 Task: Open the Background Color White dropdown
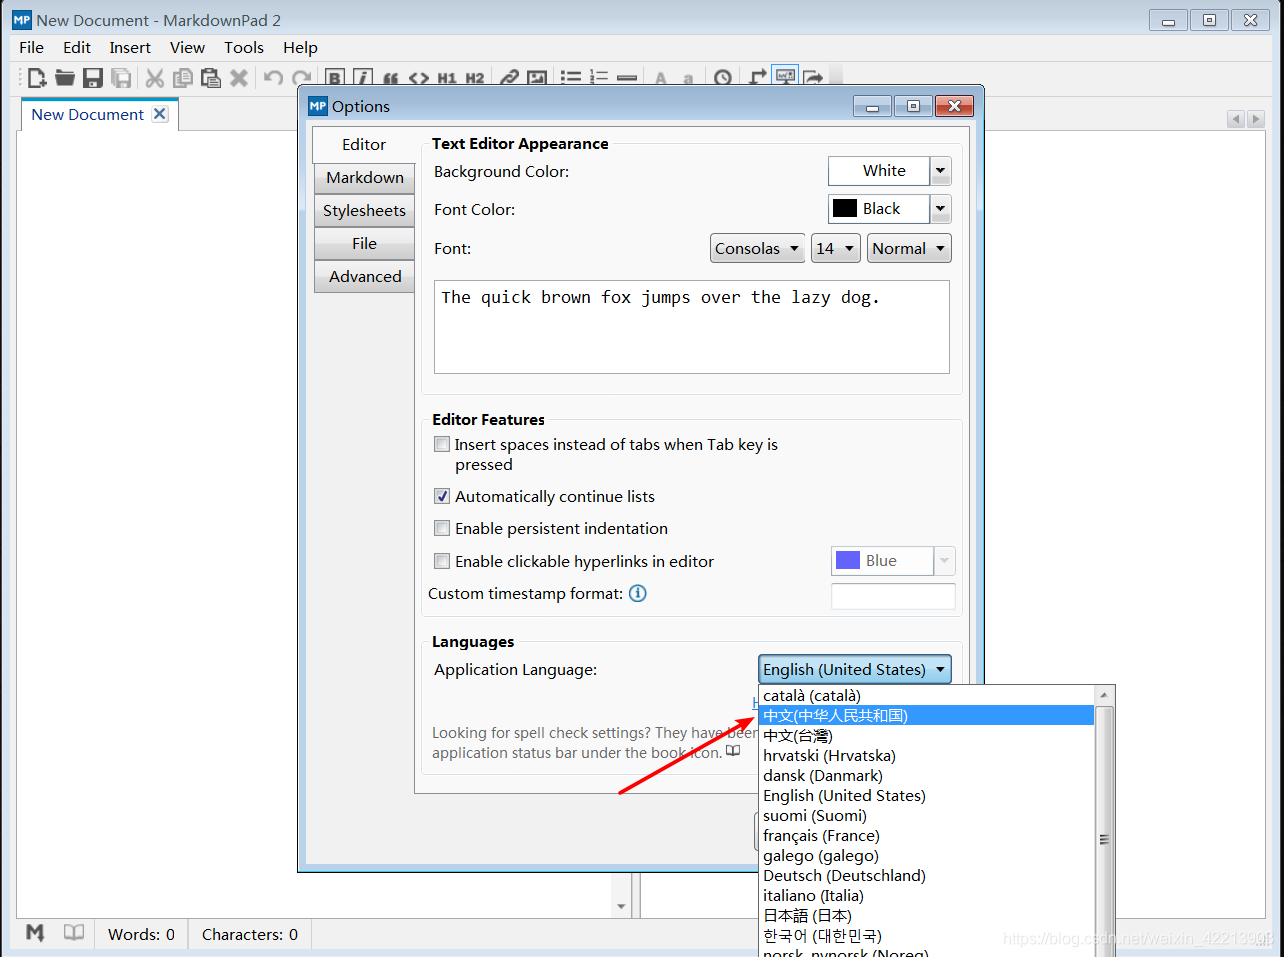(x=889, y=171)
